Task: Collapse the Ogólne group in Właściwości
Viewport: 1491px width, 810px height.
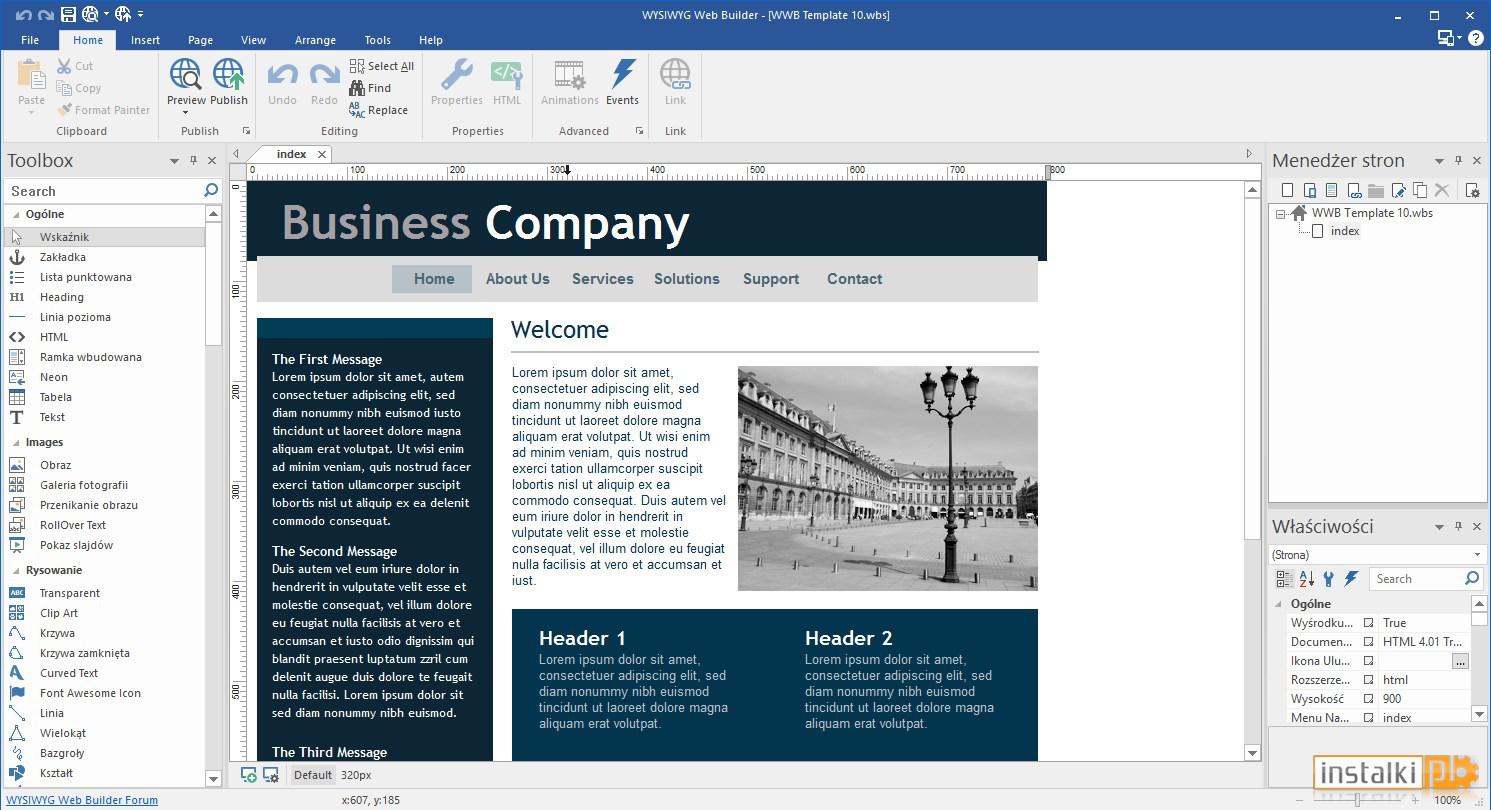Action: pyautogui.click(x=1279, y=604)
